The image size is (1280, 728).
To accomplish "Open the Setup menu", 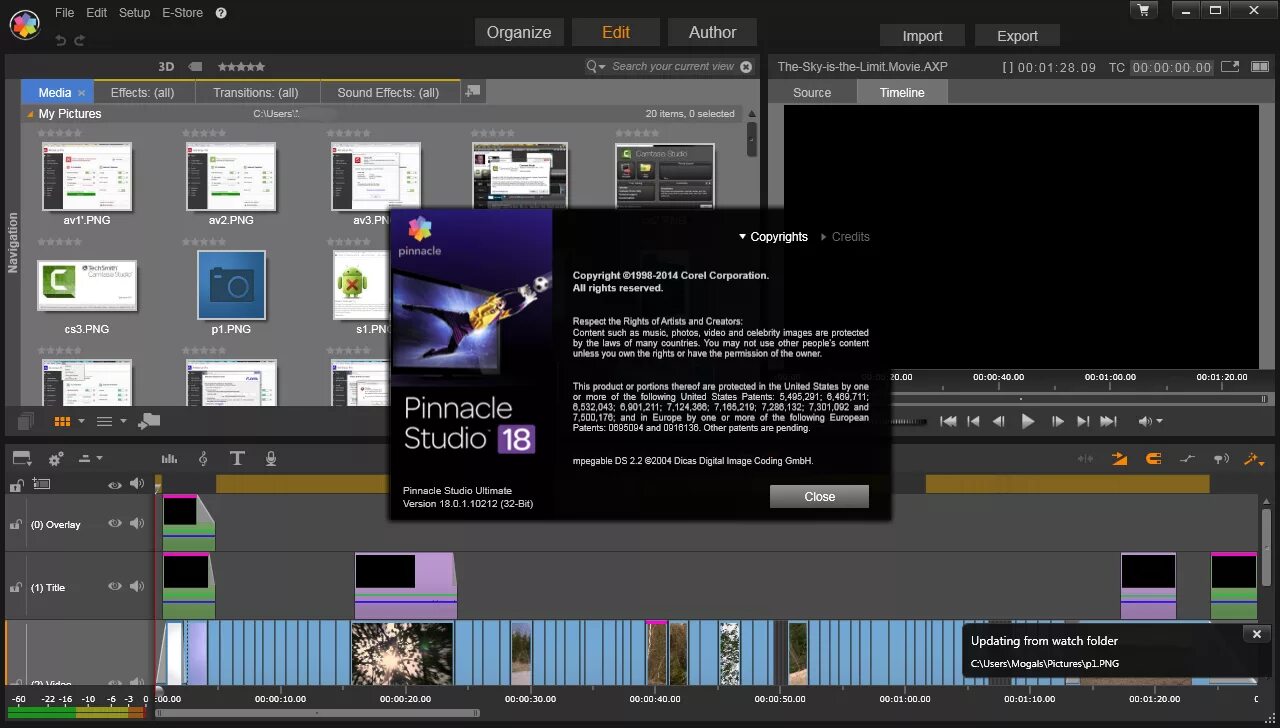I will click(134, 13).
